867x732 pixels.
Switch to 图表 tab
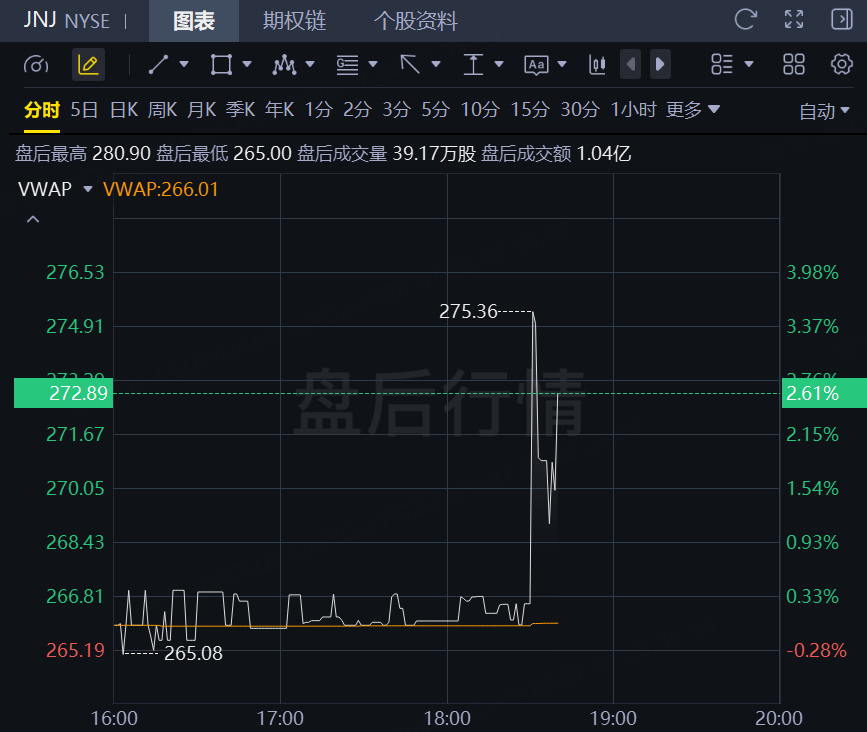194,21
